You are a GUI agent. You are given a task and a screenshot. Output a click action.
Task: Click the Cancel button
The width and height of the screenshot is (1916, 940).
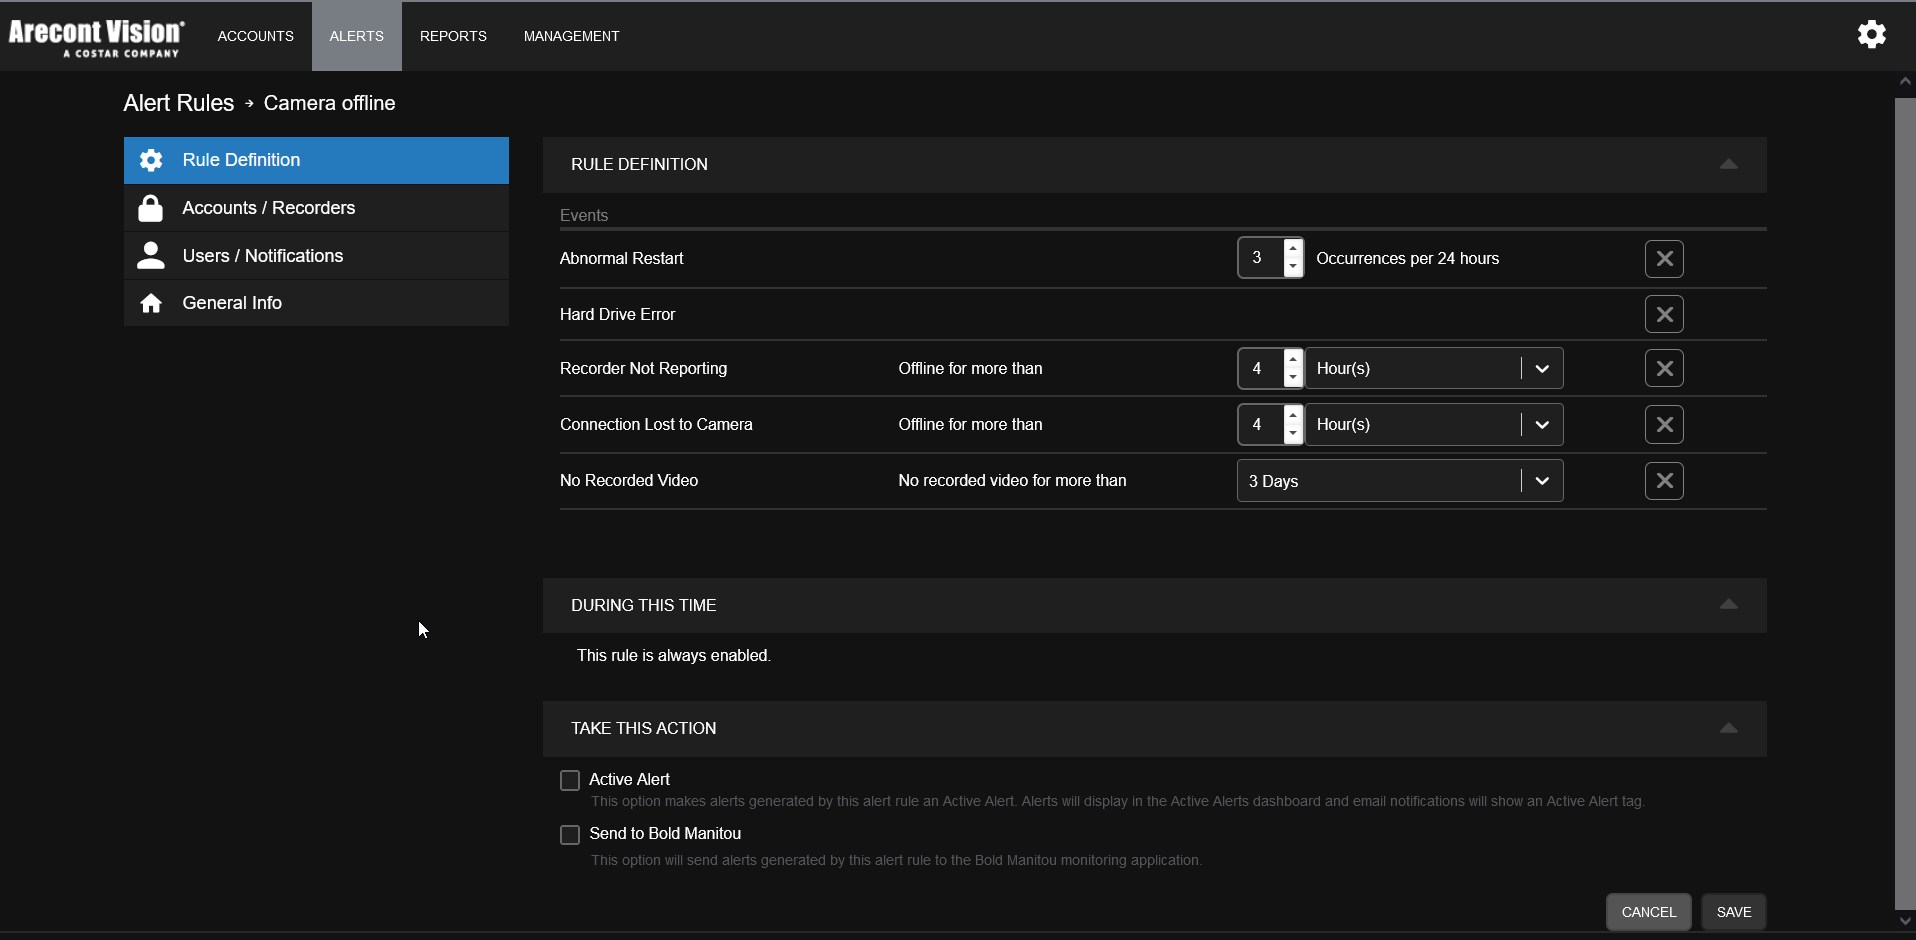1649,912
